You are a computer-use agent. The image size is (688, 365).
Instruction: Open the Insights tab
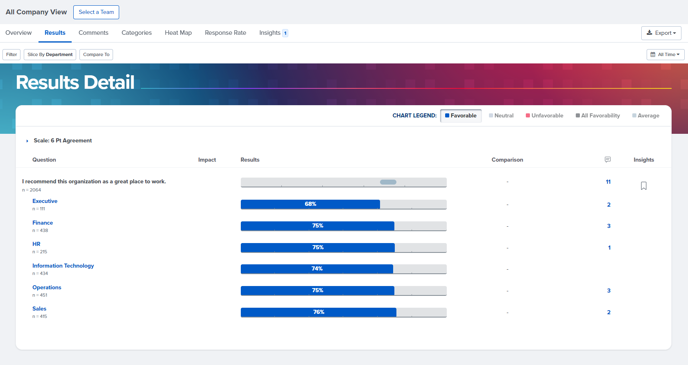[273, 33]
